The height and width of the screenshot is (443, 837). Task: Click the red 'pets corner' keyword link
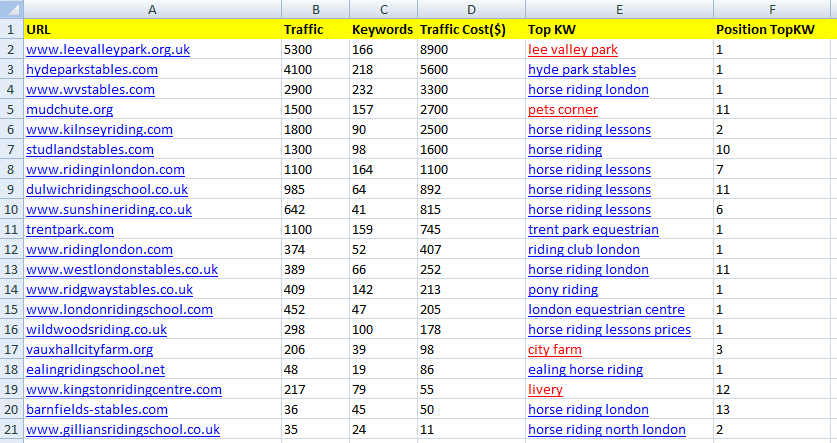pyautogui.click(x=563, y=109)
